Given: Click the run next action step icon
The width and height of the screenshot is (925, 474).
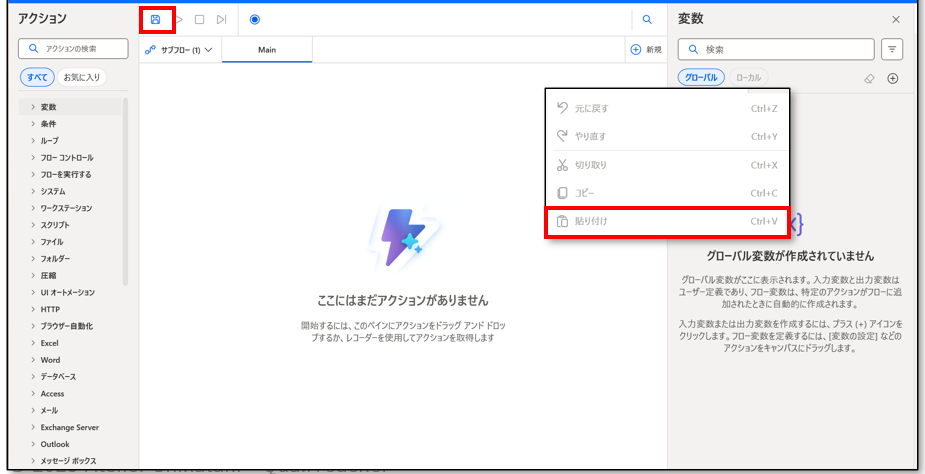Looking at the screenshot, I should [x=221, y=19].
